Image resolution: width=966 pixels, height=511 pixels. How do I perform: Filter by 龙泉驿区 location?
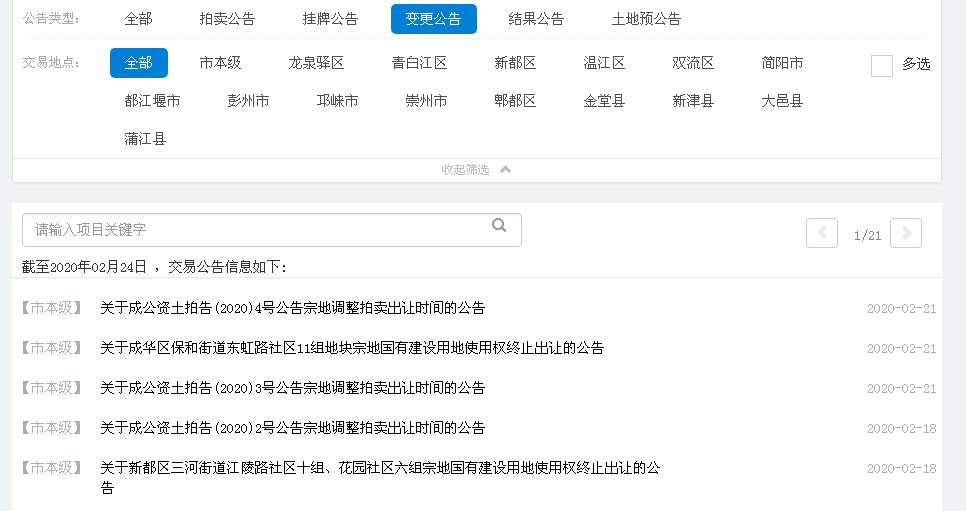pyautogui.click(x=316, y=63)
